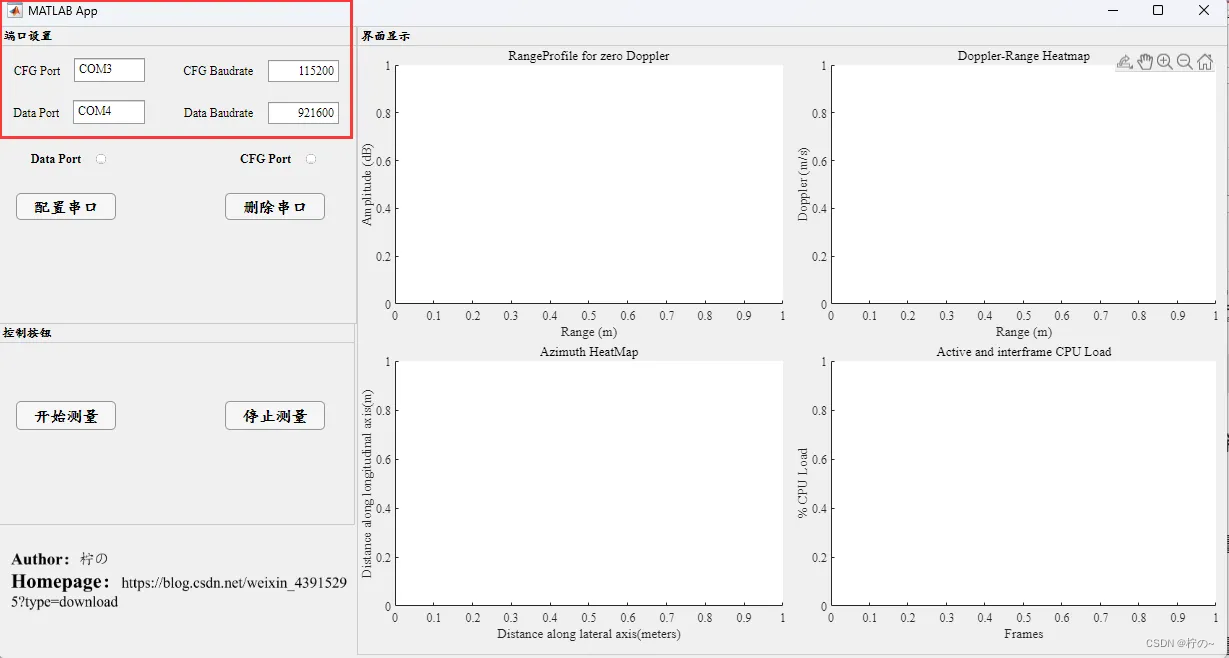Click the Doppler-Range Heatmap plot area
The width and height of the screenshot is (1229, 658).
(1023, 185)
